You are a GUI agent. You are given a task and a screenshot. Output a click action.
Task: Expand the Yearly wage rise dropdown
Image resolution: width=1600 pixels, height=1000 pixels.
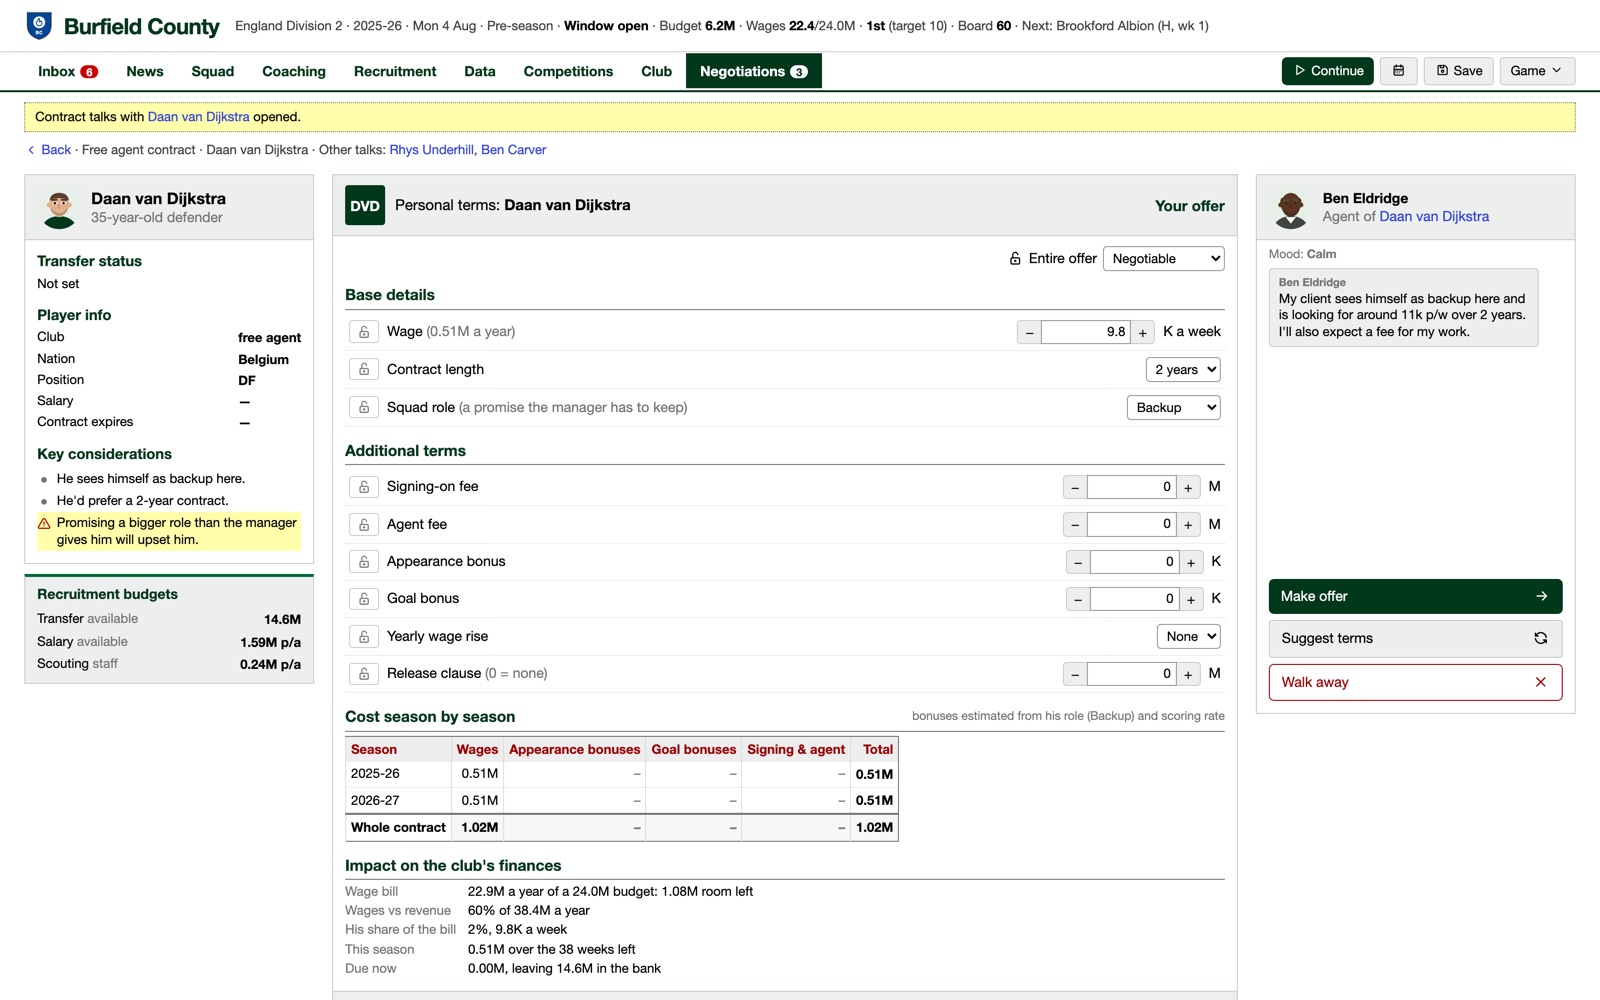click(1189, 637)
